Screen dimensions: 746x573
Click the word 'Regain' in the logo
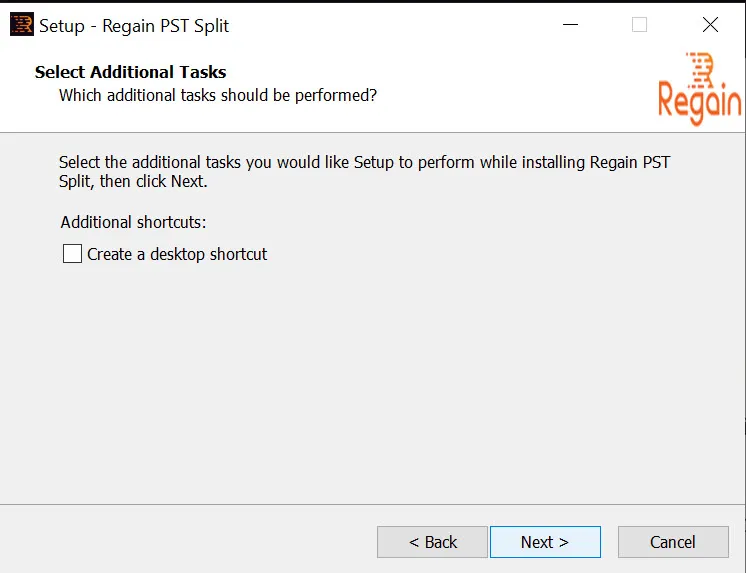point(699,101)
